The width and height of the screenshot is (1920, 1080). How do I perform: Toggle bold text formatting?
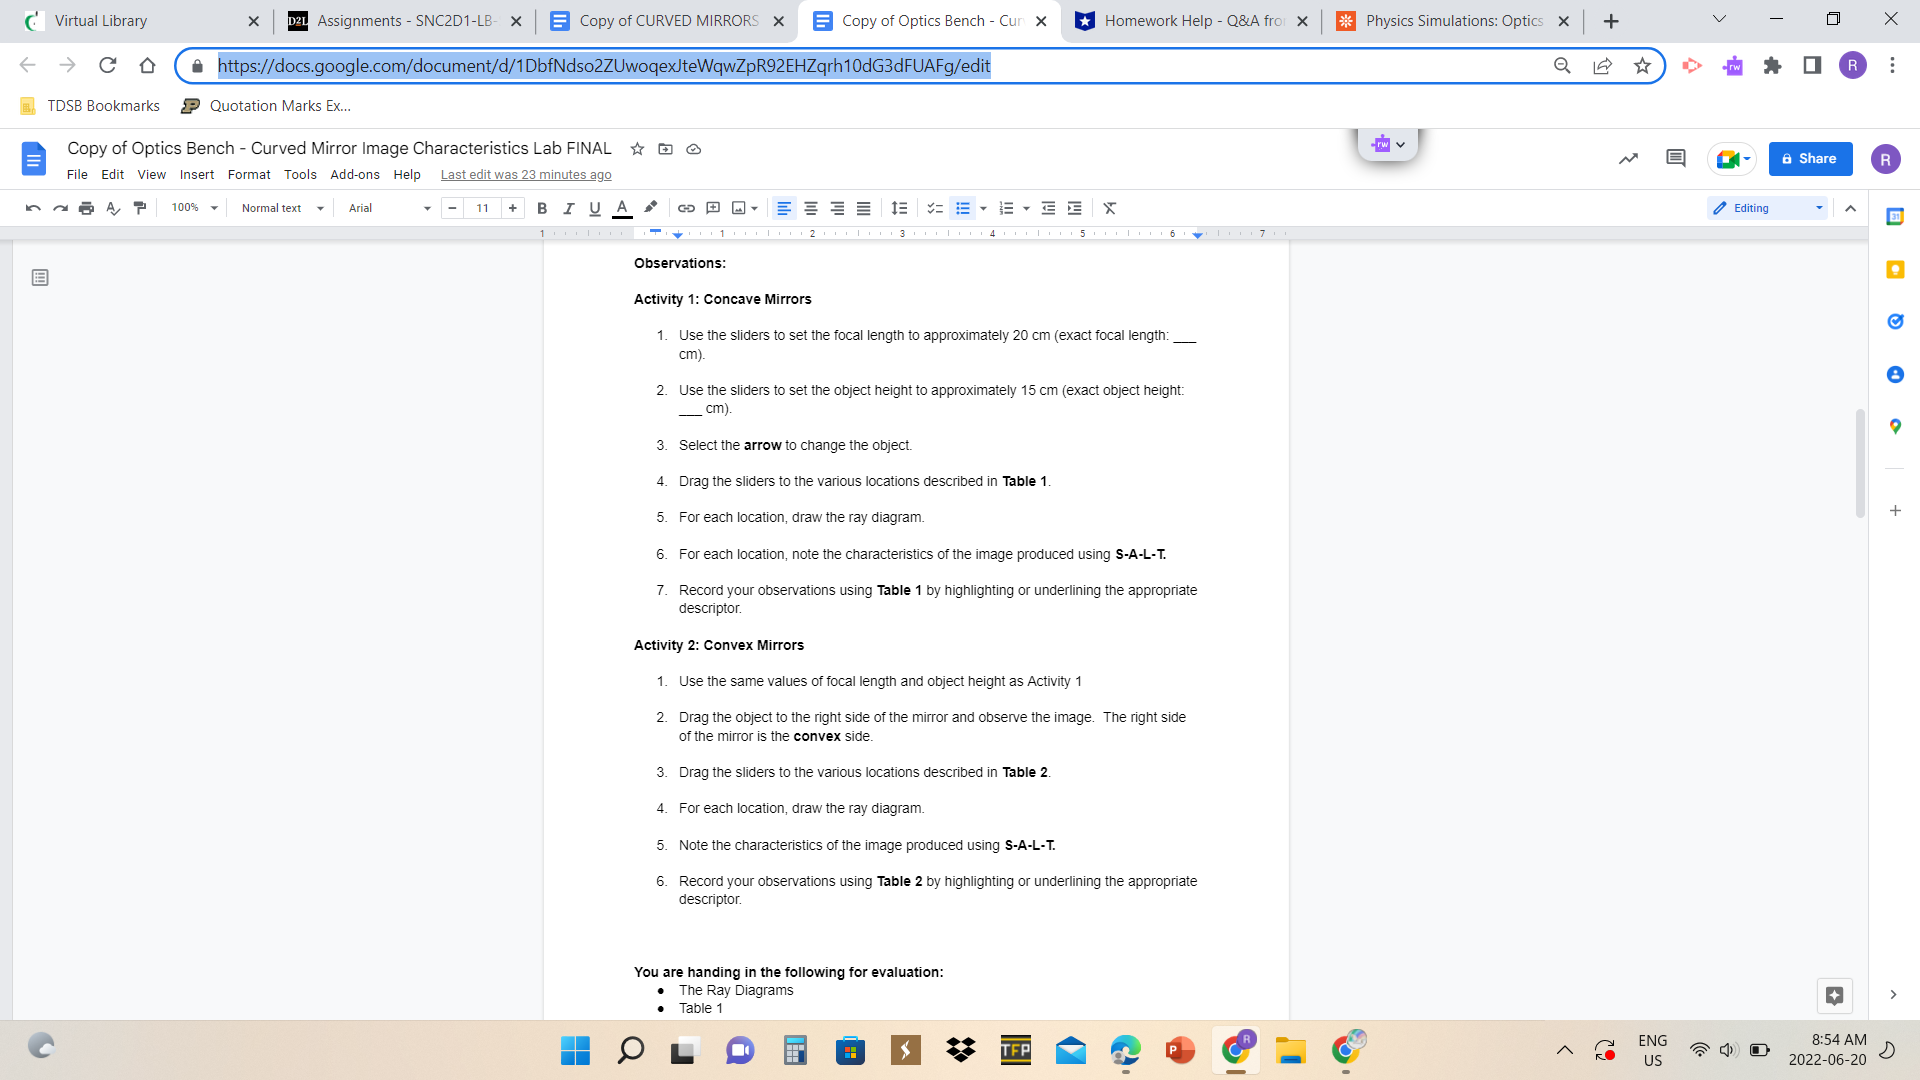(542, 208)
